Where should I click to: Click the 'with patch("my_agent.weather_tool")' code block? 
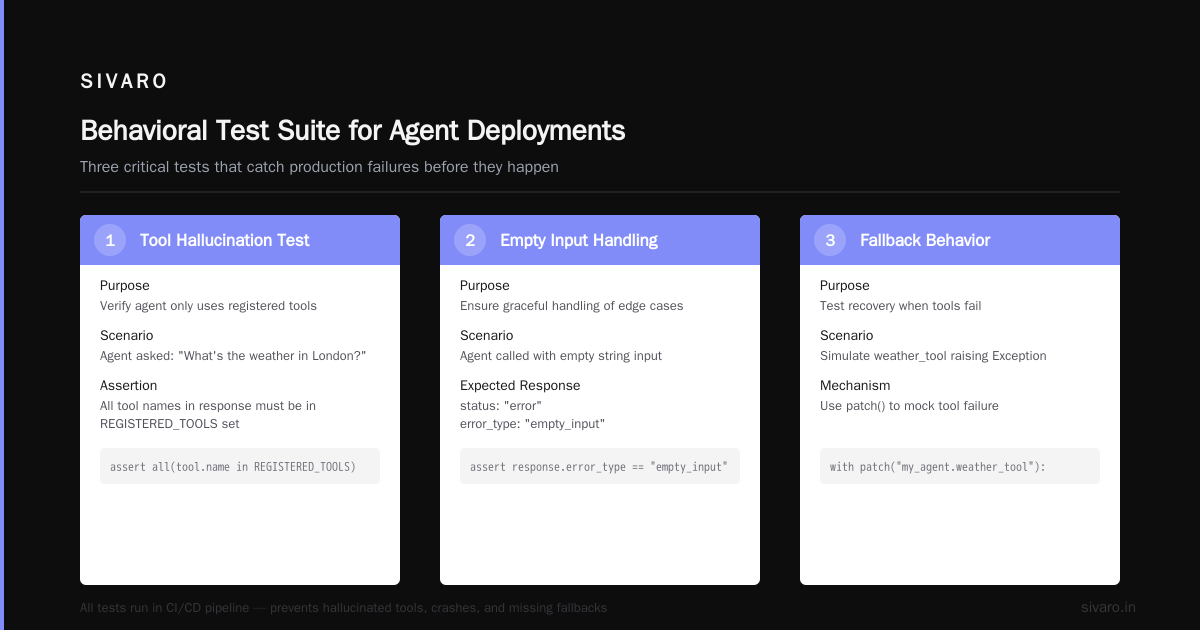point(960,466)
